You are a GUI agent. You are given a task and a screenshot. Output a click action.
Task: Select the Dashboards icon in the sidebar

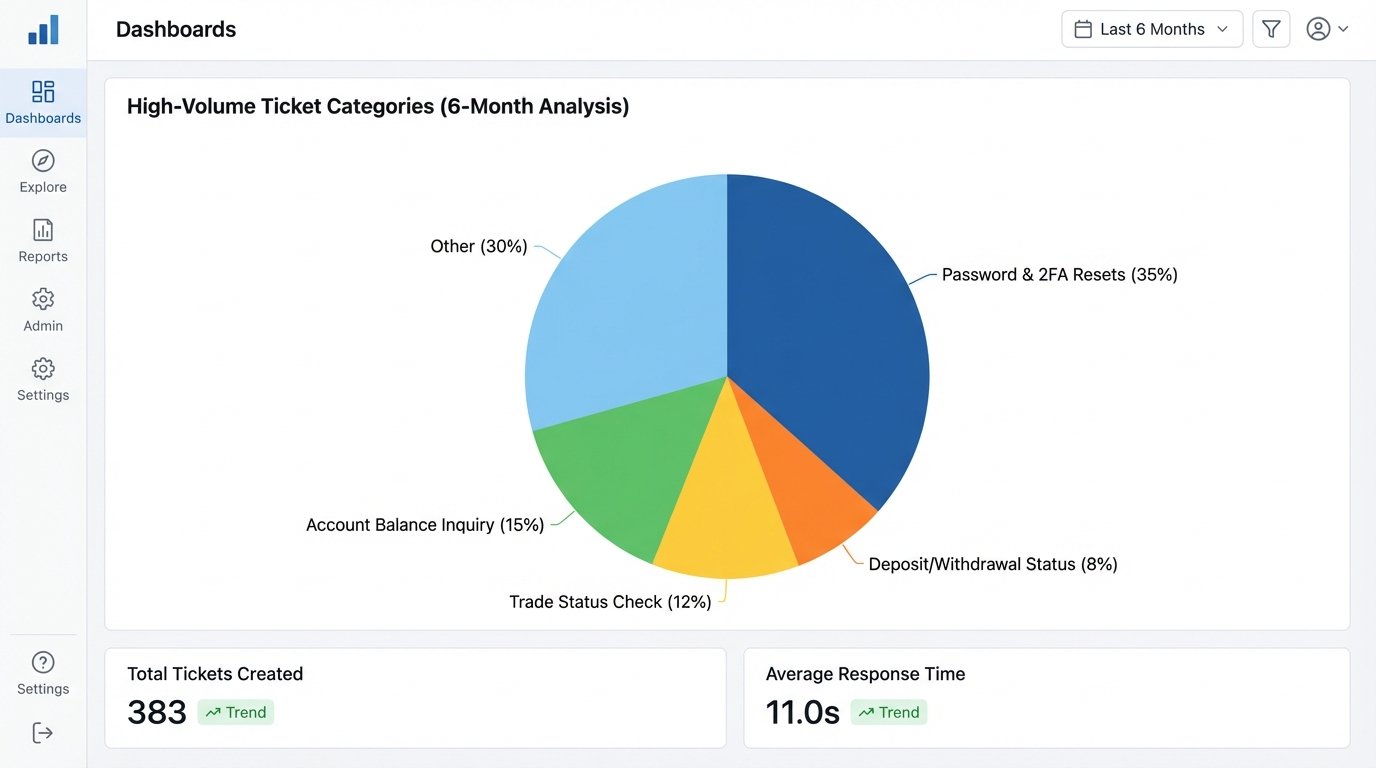pyautogui.click(x=43, y=90)
